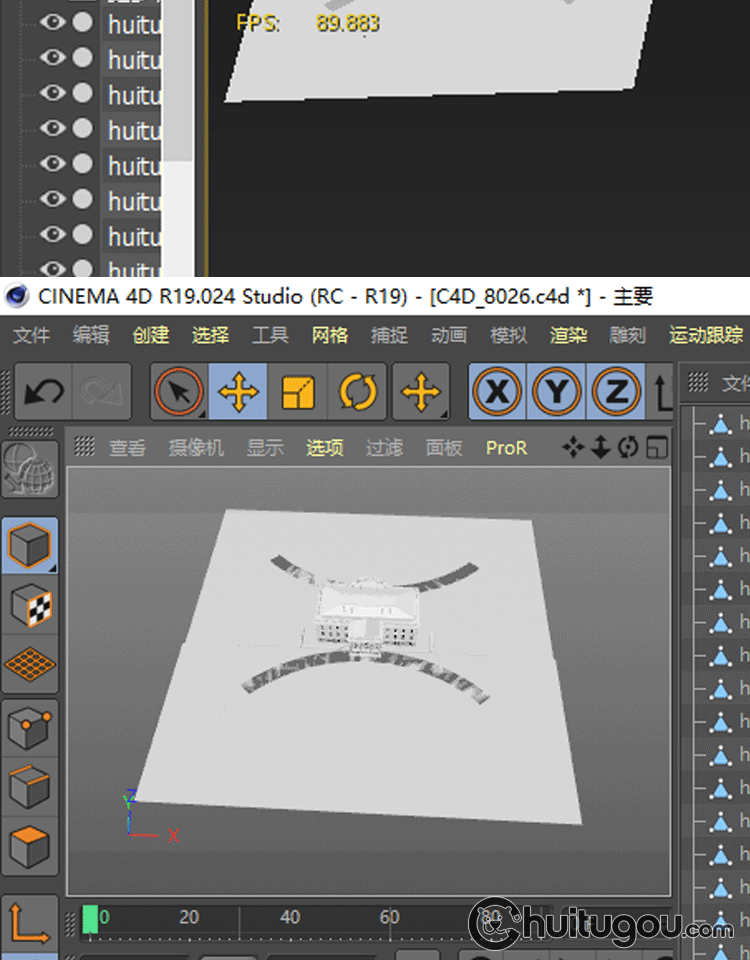Select the Rotate tool
The height and width of the screenshot is (960, 750).
[357, 391]
